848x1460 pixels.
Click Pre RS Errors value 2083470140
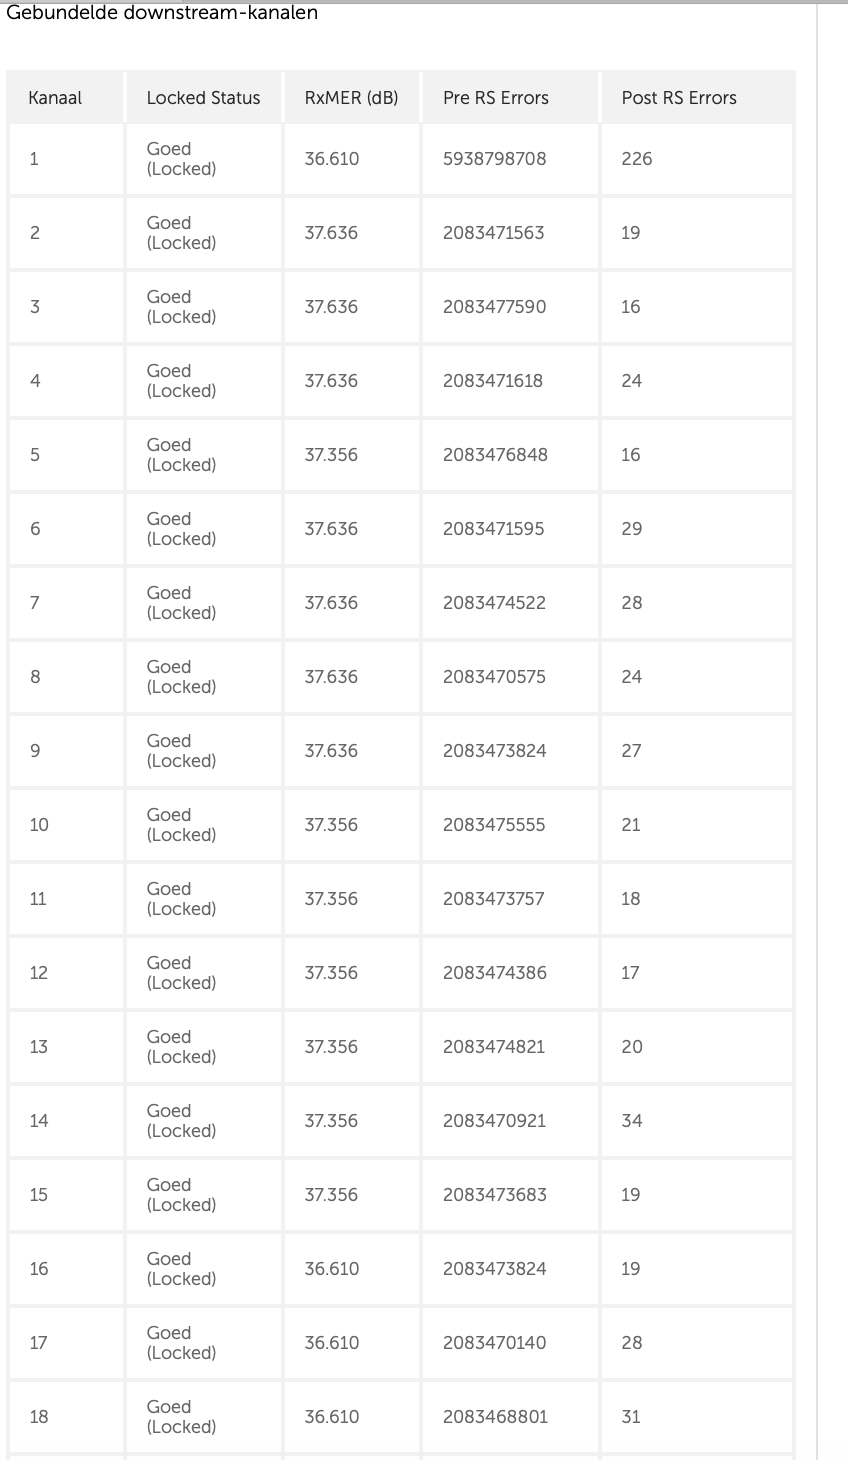(x=494, y=1343)
